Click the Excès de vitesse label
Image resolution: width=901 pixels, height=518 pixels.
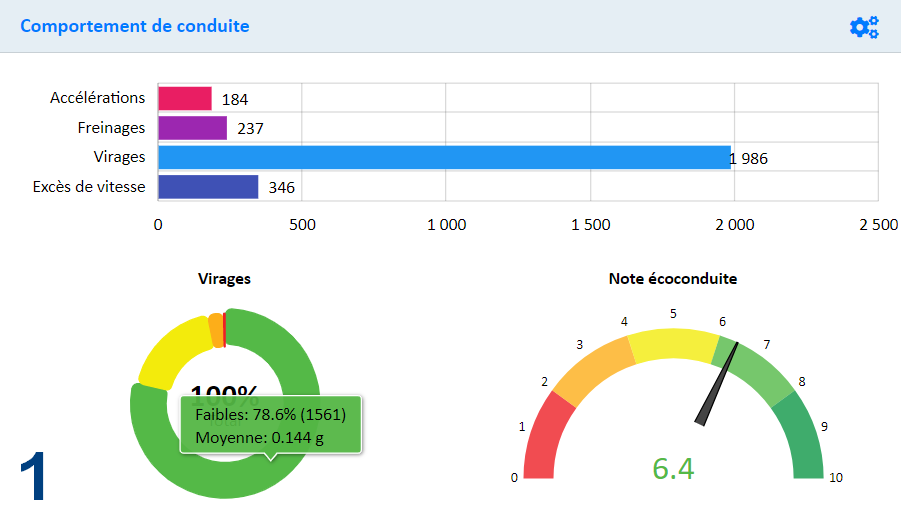pyautogui.click(x=88, y=187)
